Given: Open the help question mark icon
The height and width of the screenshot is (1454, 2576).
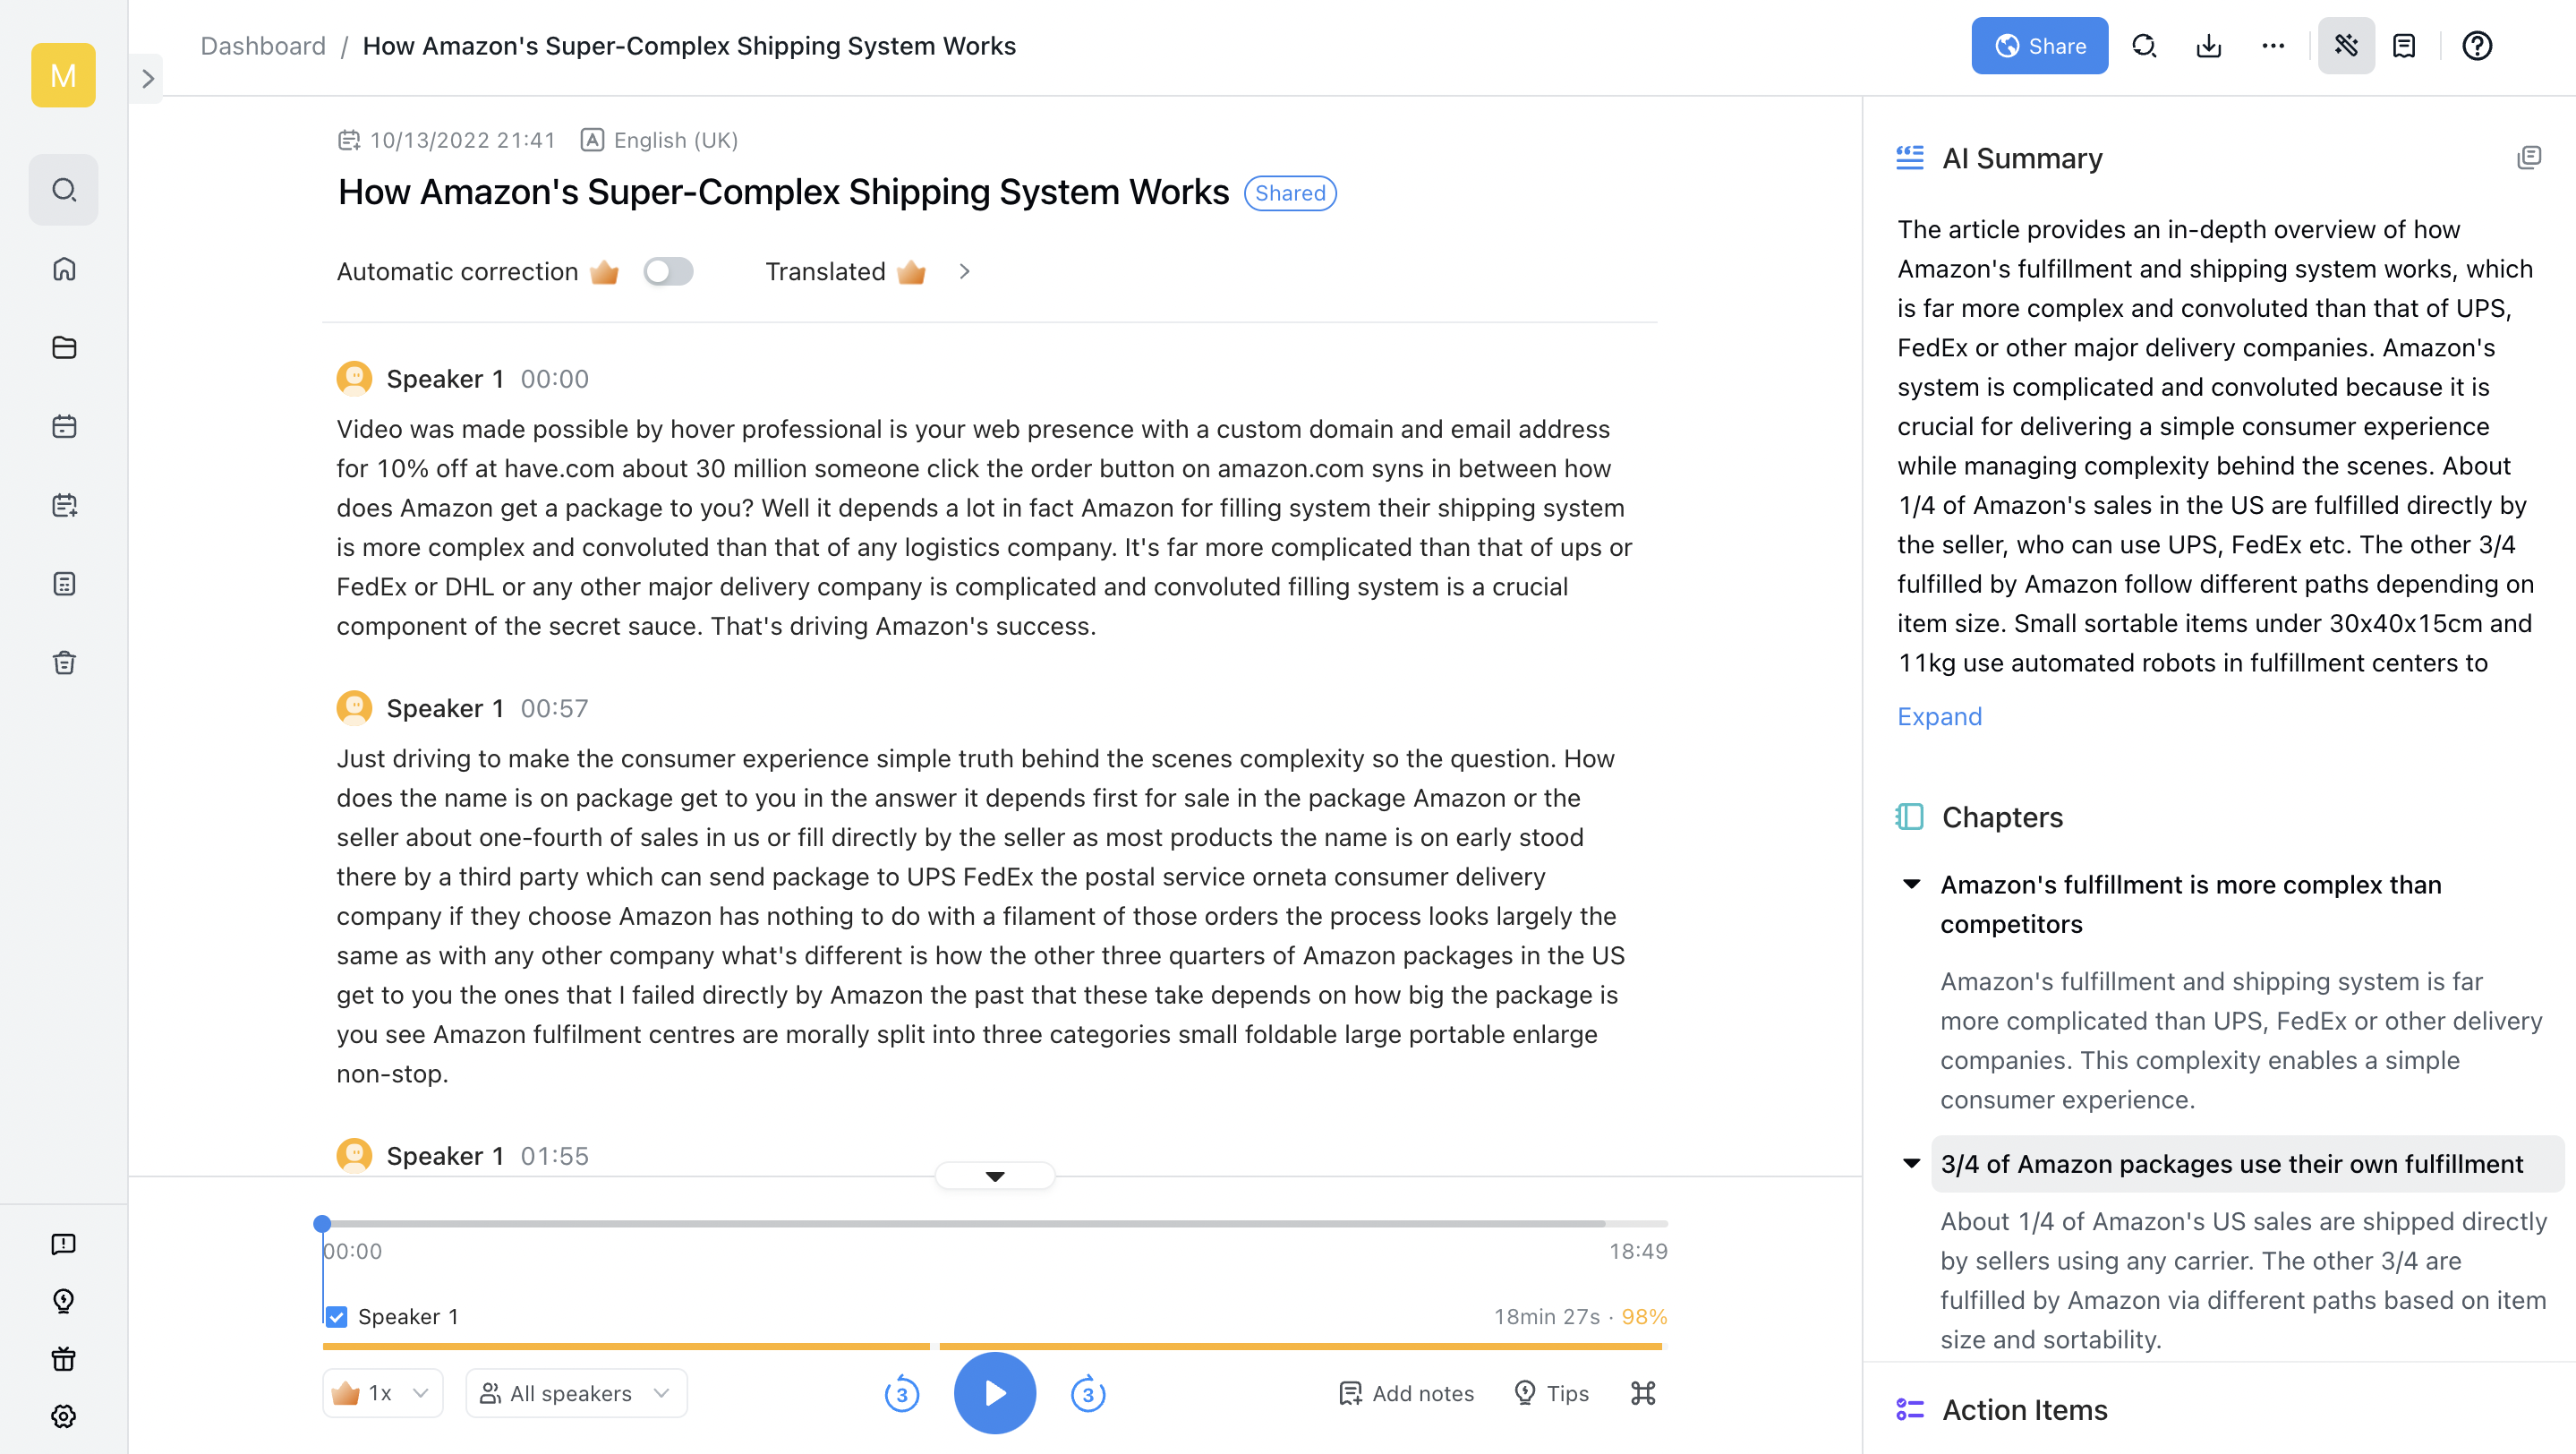Looking at the screenshot, I should pos(2477,46).
